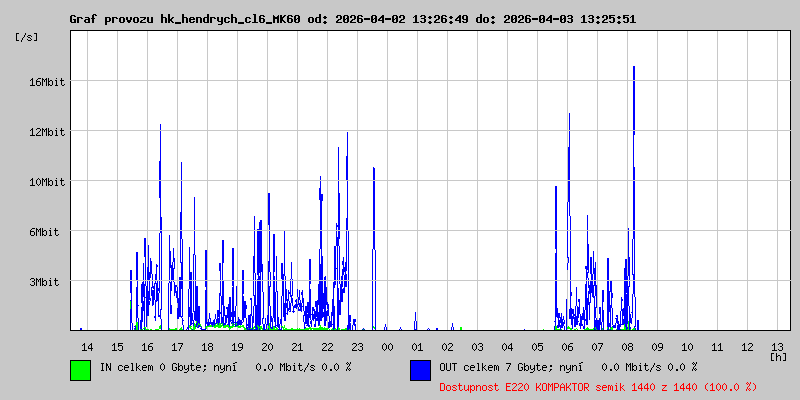
Task: Click the '[h]' hours unit label
Action: (777, 357)
